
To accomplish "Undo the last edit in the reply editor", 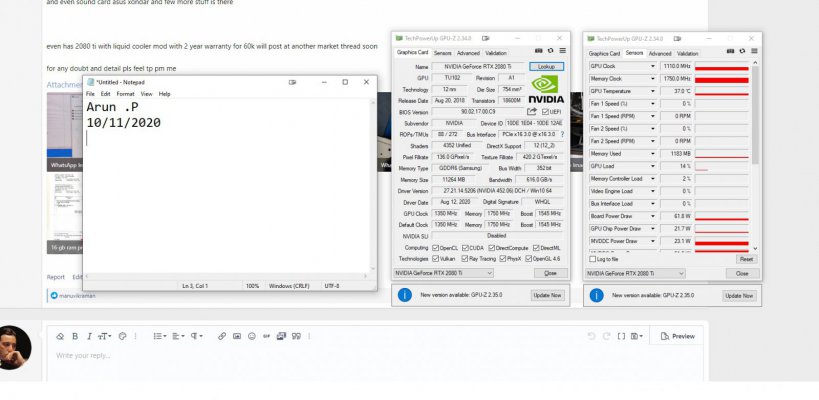I will tap(591, 336).
